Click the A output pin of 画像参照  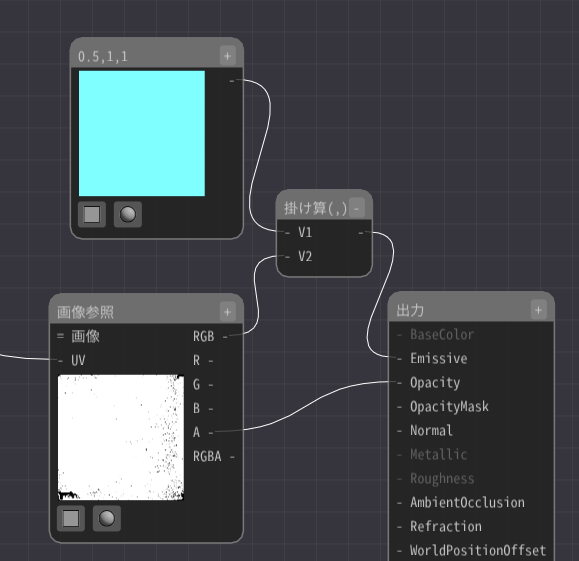(211, 432)
